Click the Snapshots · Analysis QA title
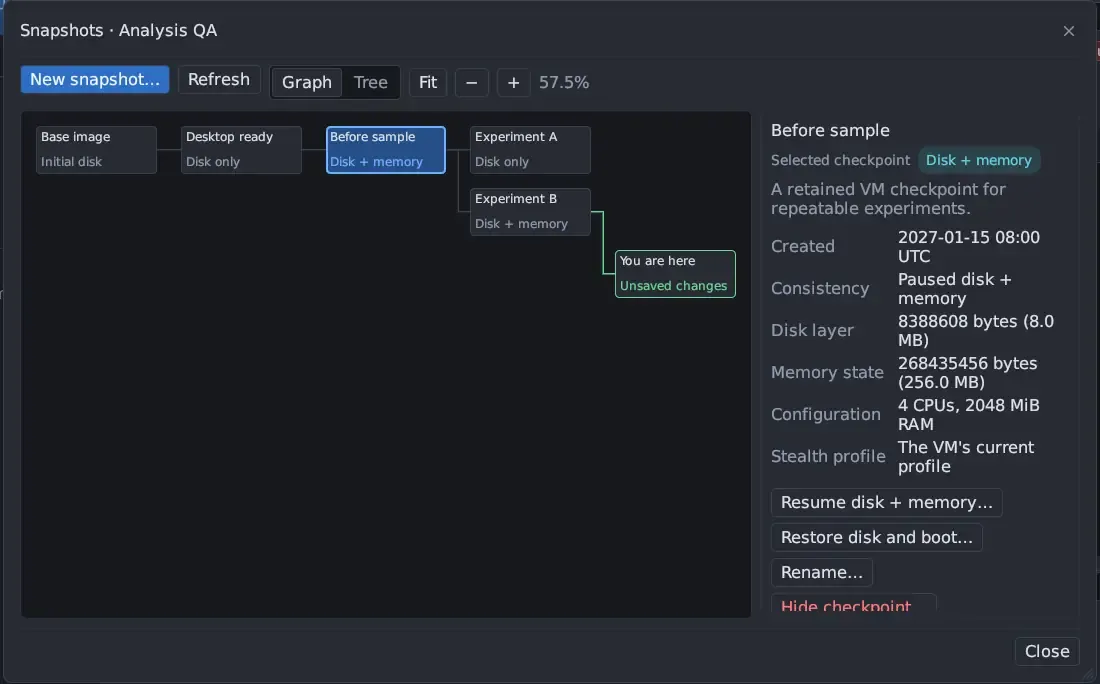The width and height of the screenshot is (1100, 684). click(119, 31)
